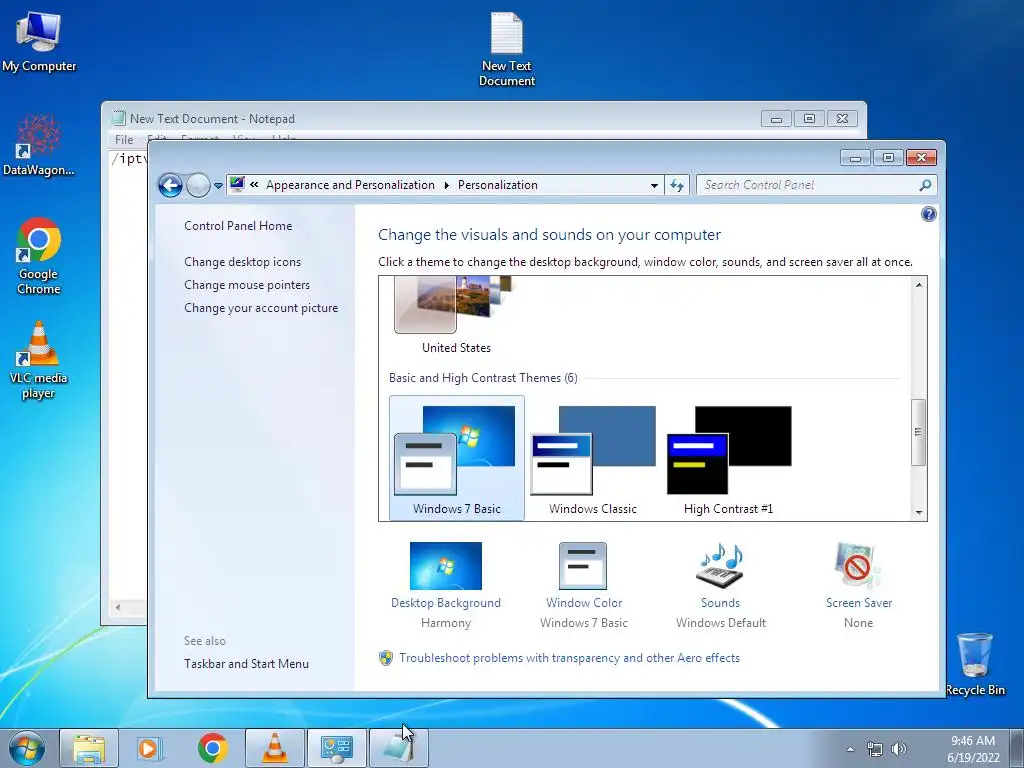
Task: Apply the High Contrast #1 theme
Action: (728, 458)
